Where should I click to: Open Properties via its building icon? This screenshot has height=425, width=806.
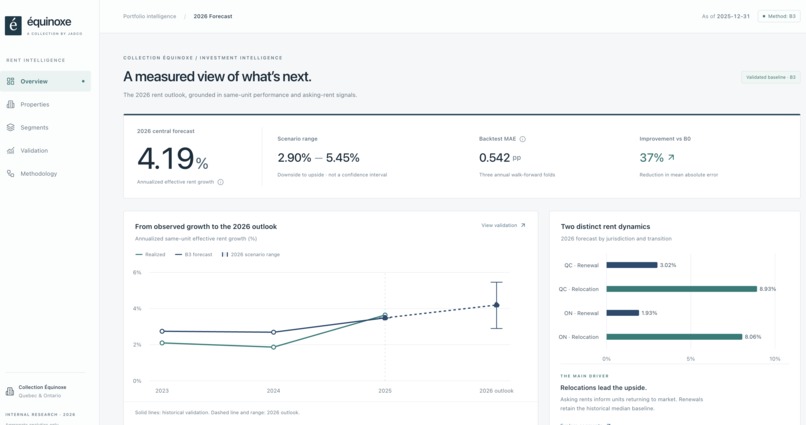[x=10, y=104]
